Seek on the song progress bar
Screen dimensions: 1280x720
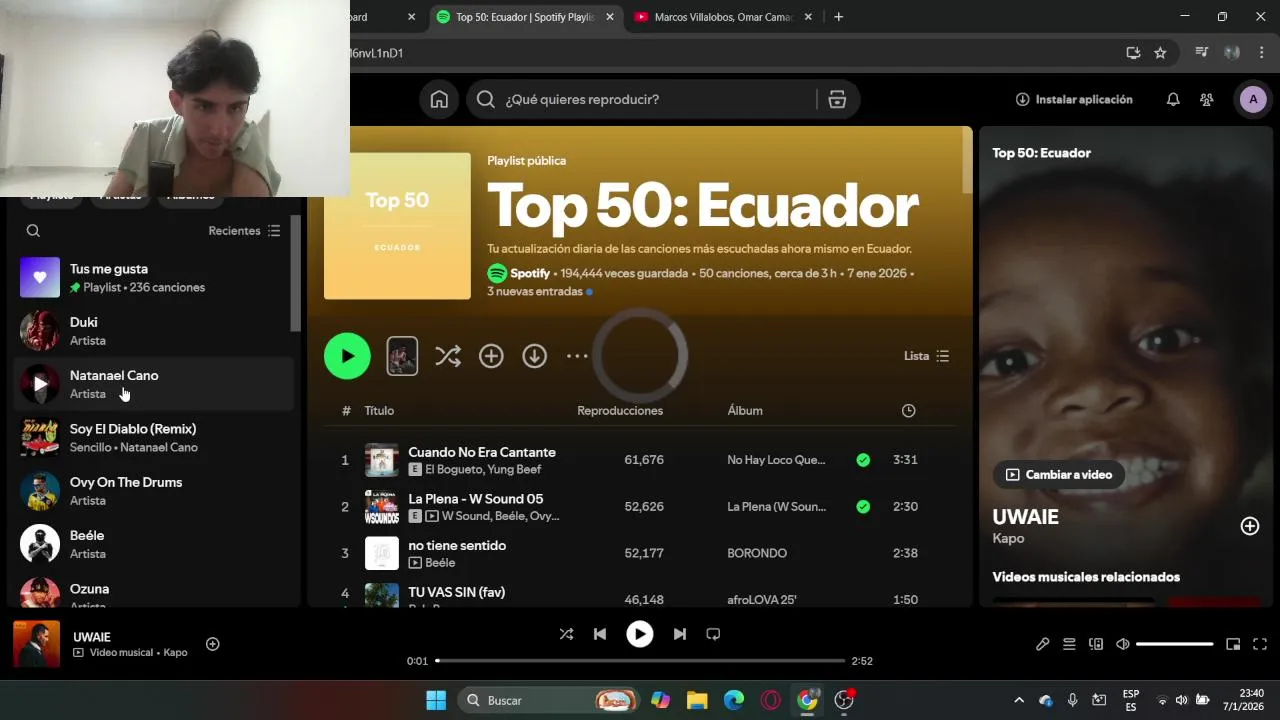coord(640,661)
